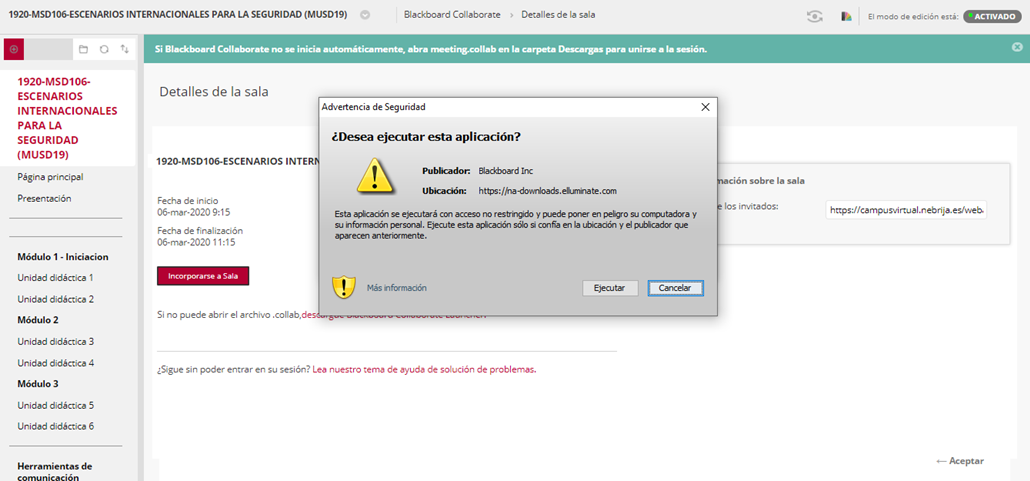Viewport: 1030px width, 481px height.
Task: Click the na-downloads.elluminate.com location text
Action: pos(547,191)
